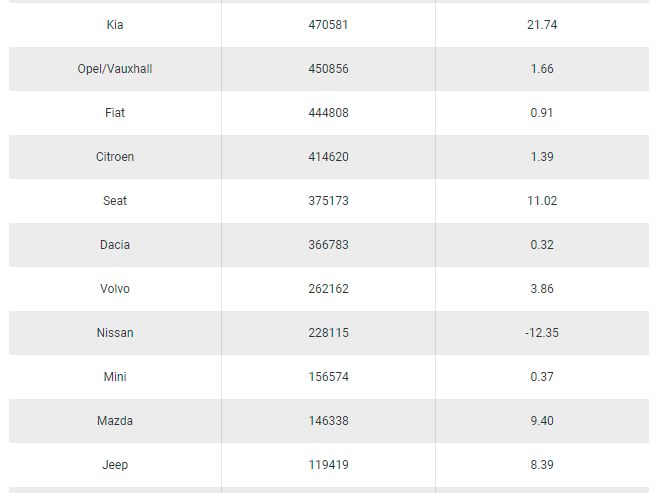Click the Seat brand name
The width and height of the screenshot is (663, 493).
pyautogui.click(x=115, y=201)
